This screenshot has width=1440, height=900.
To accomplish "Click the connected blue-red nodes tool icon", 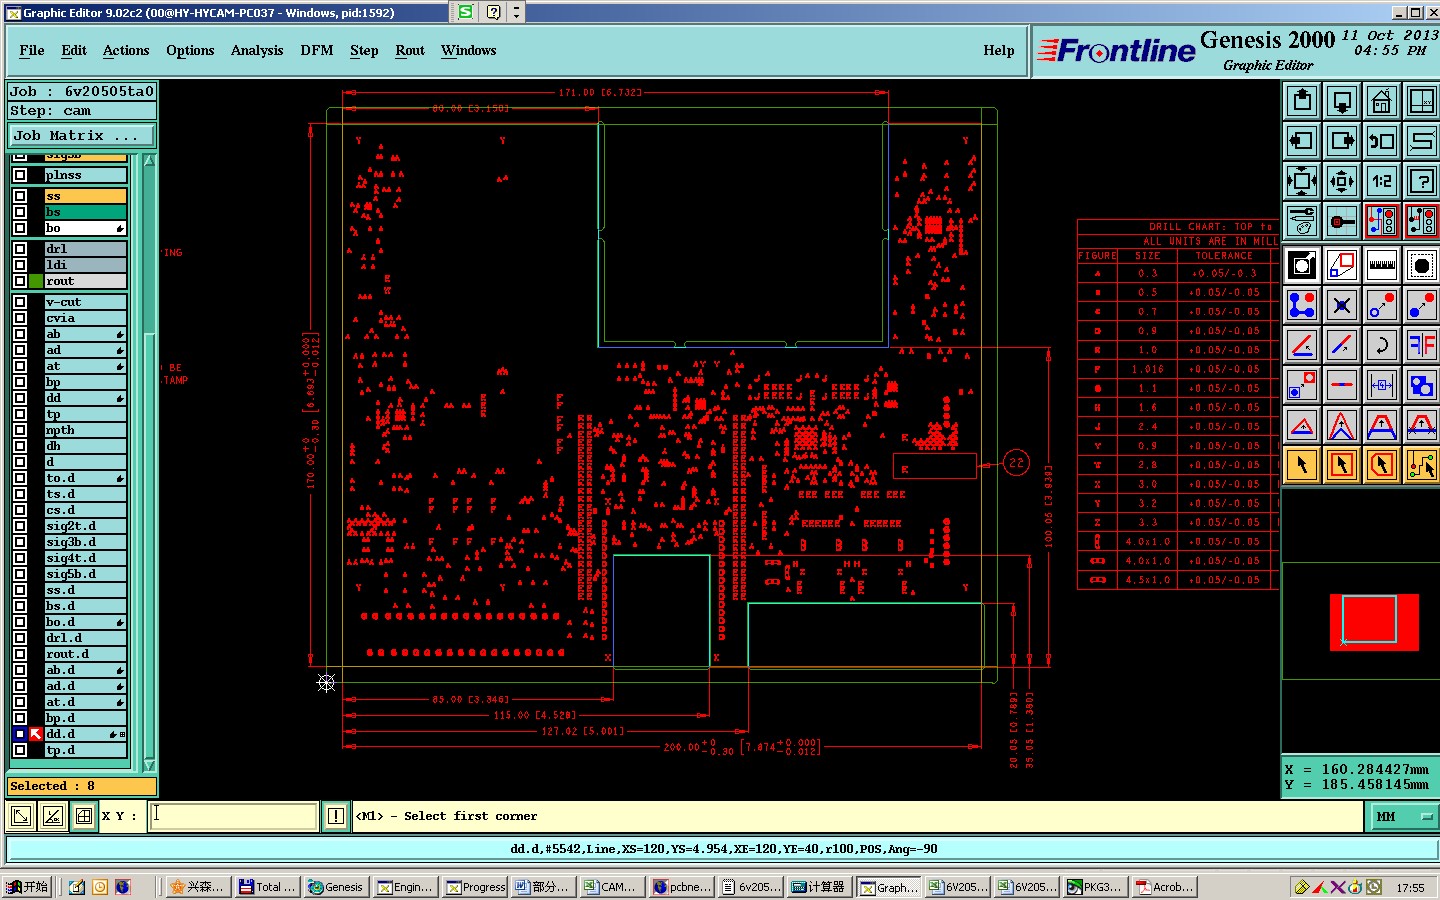I will pyautogui.click(x=1302, y=305).
